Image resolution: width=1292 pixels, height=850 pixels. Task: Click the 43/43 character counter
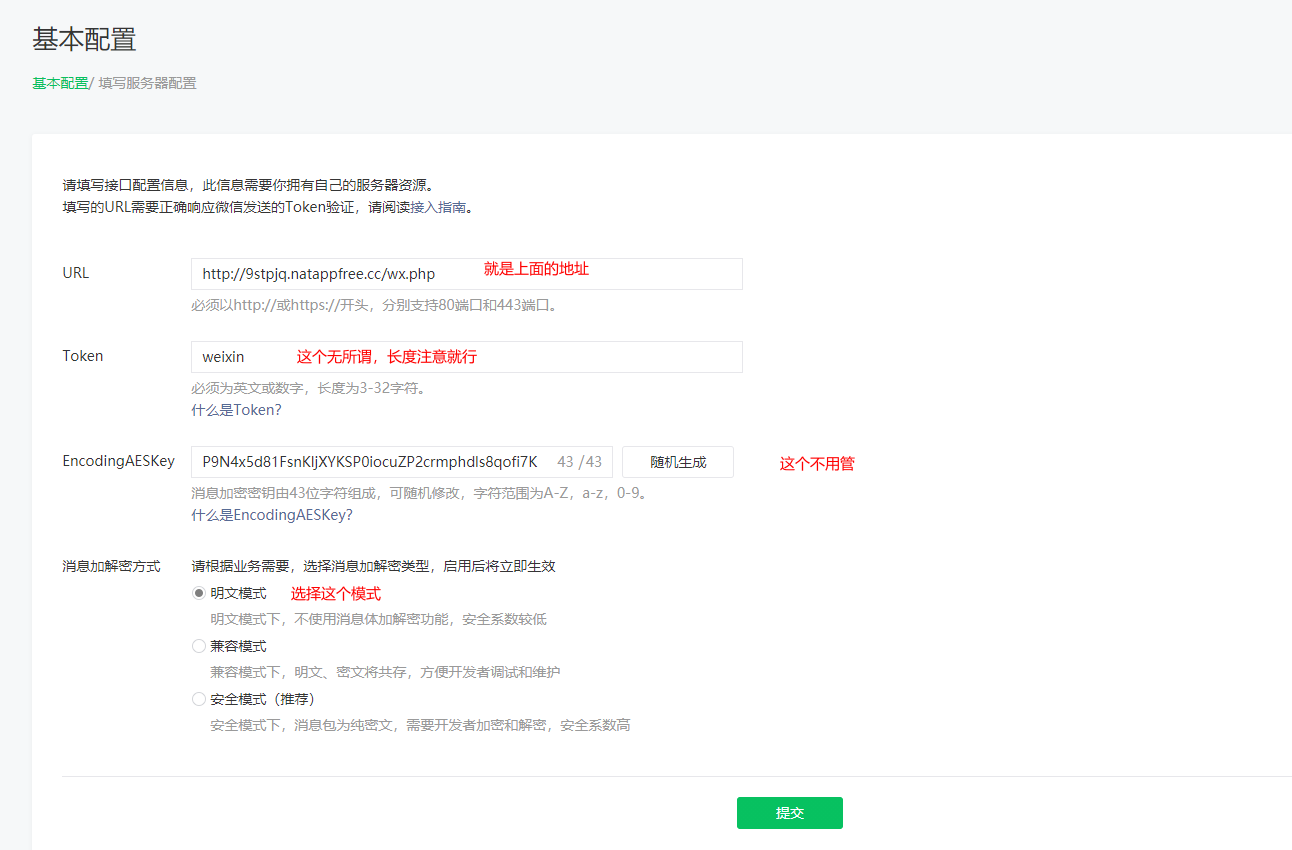pos(578,461)
